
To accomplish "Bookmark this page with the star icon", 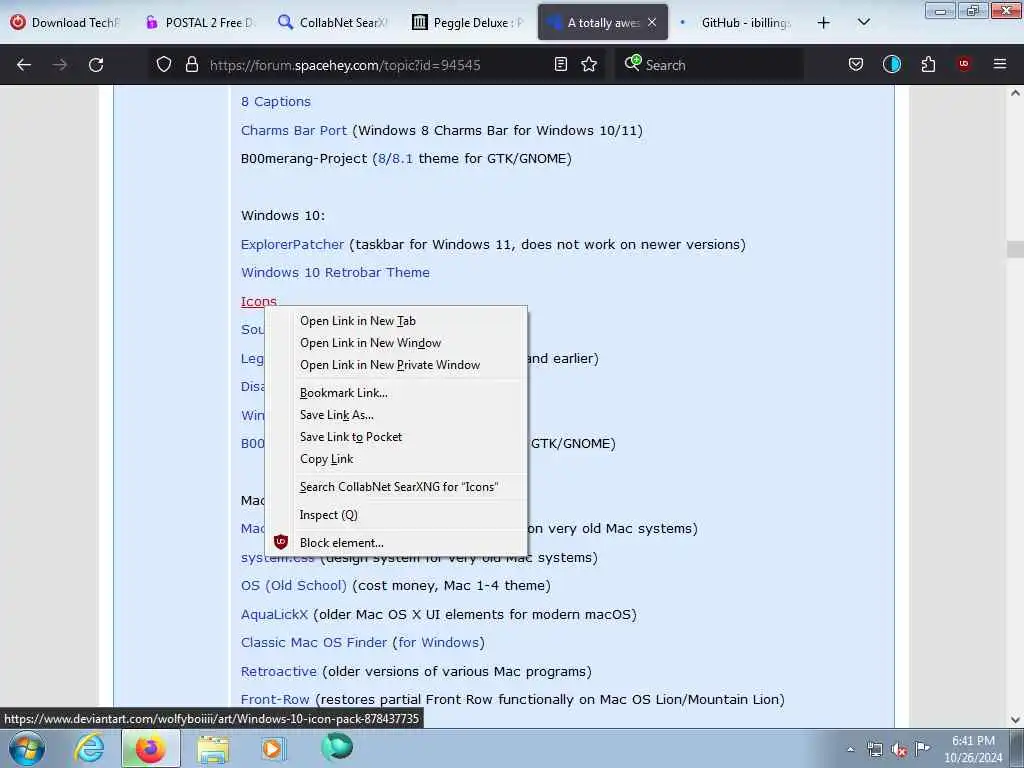I will pyautogui.click(x=589, y=64).
